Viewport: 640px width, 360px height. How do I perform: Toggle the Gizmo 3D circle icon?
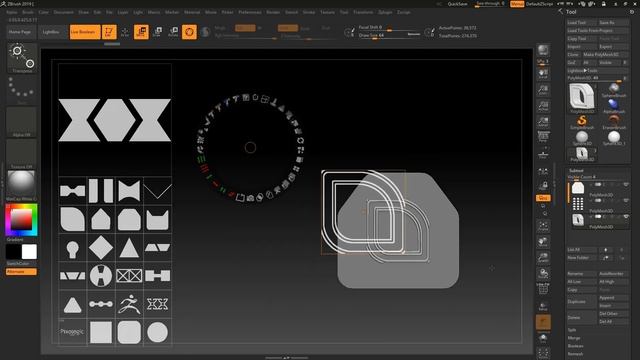point(189,32)
